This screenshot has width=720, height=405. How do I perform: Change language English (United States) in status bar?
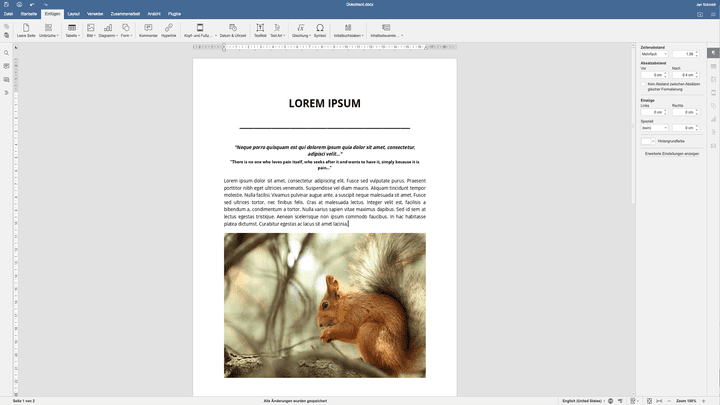[583, 400]
